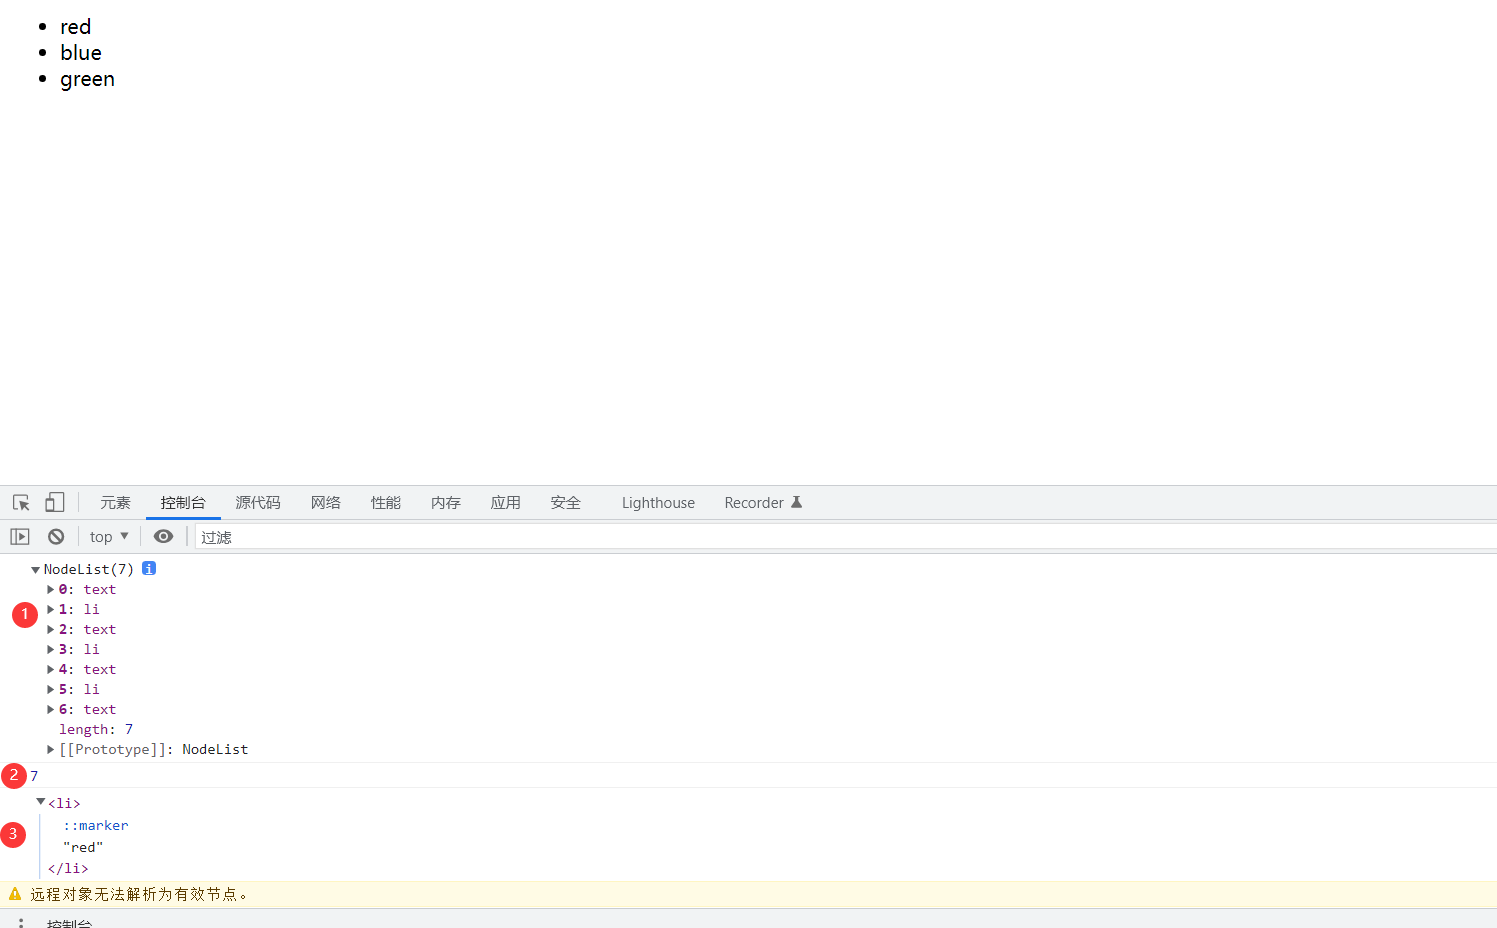Toggle the device emulation toolbar

(x=54, y=502)
